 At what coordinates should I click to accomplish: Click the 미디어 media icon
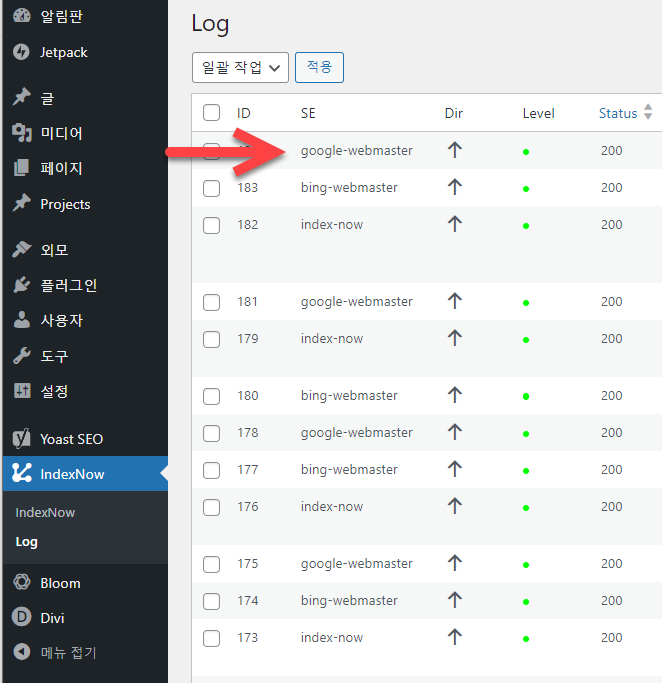(21, 133)
